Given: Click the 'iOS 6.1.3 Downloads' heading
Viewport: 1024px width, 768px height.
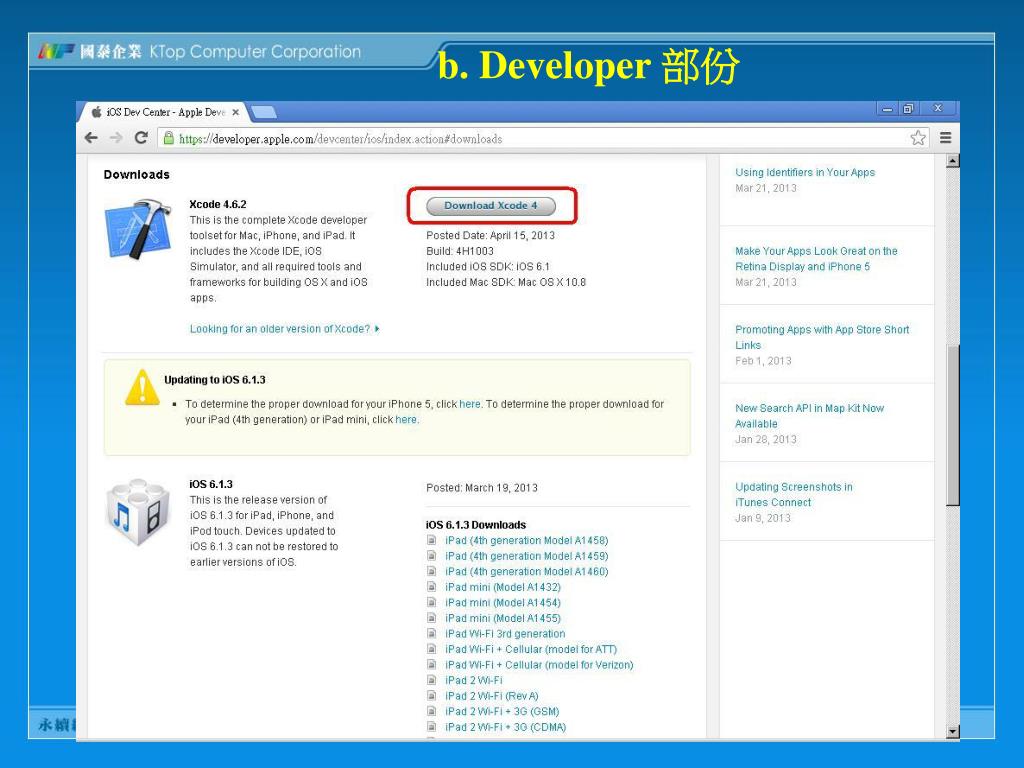Looking at the screenshot, I should click(476, 525).
